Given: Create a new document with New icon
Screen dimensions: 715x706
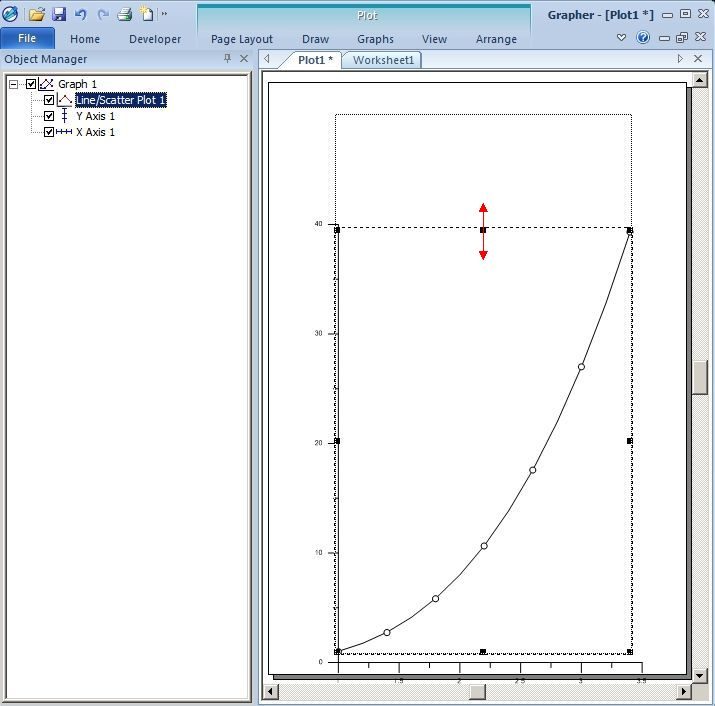Looking at the screenshot, I should [x=146, y=14].
